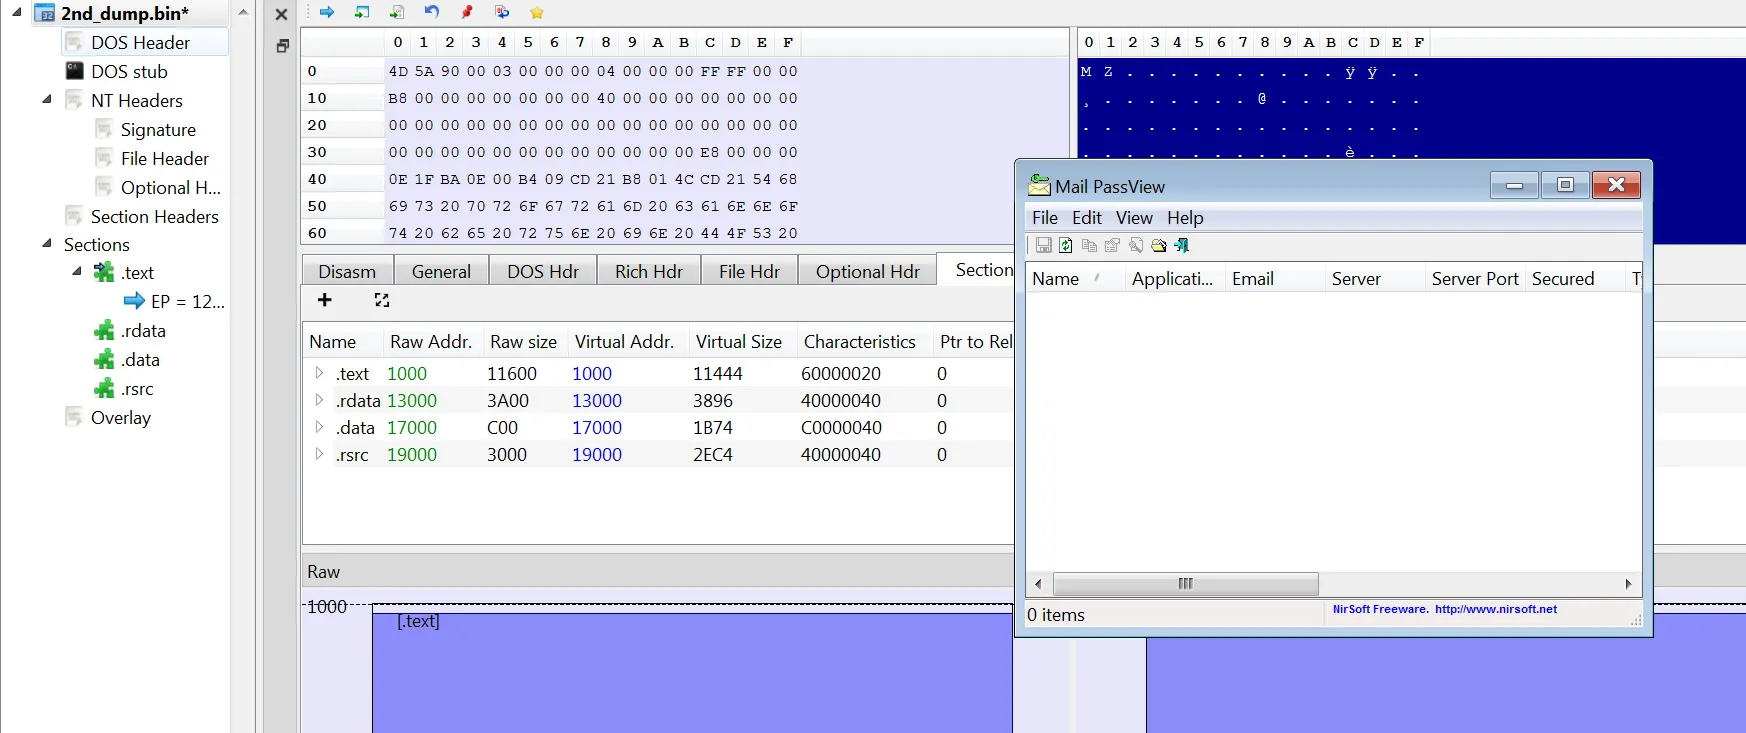Collapse the .text node in the tree
The width and height of the screenshot is (1746, 733).
(76, 271)
